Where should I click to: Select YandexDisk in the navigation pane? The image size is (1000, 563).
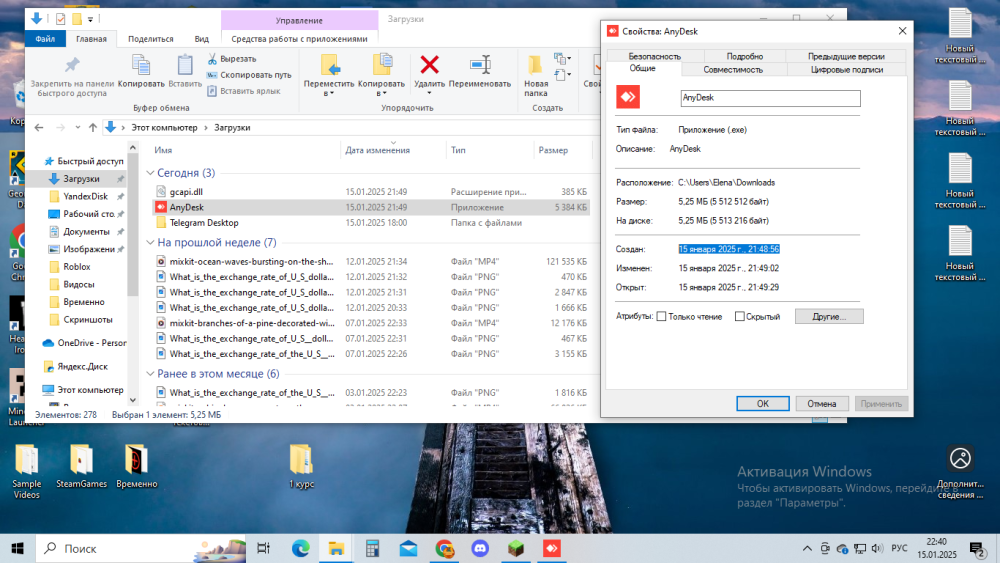[x=85, y=196]
